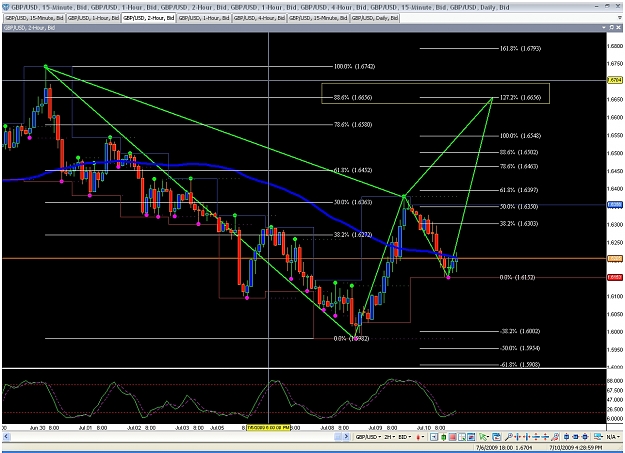Open the 1-Hour tab left of 2-Hour tab

[93, 18]
